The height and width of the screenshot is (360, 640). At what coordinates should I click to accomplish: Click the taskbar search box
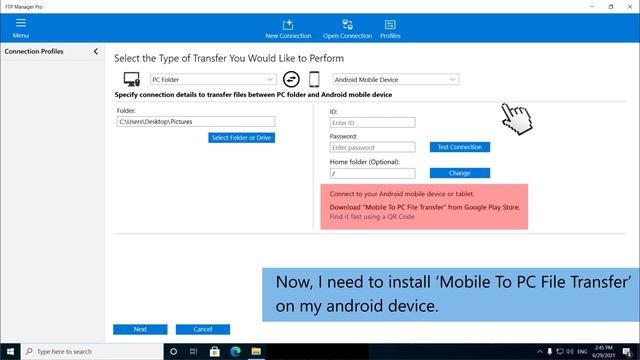coord(92,351)
